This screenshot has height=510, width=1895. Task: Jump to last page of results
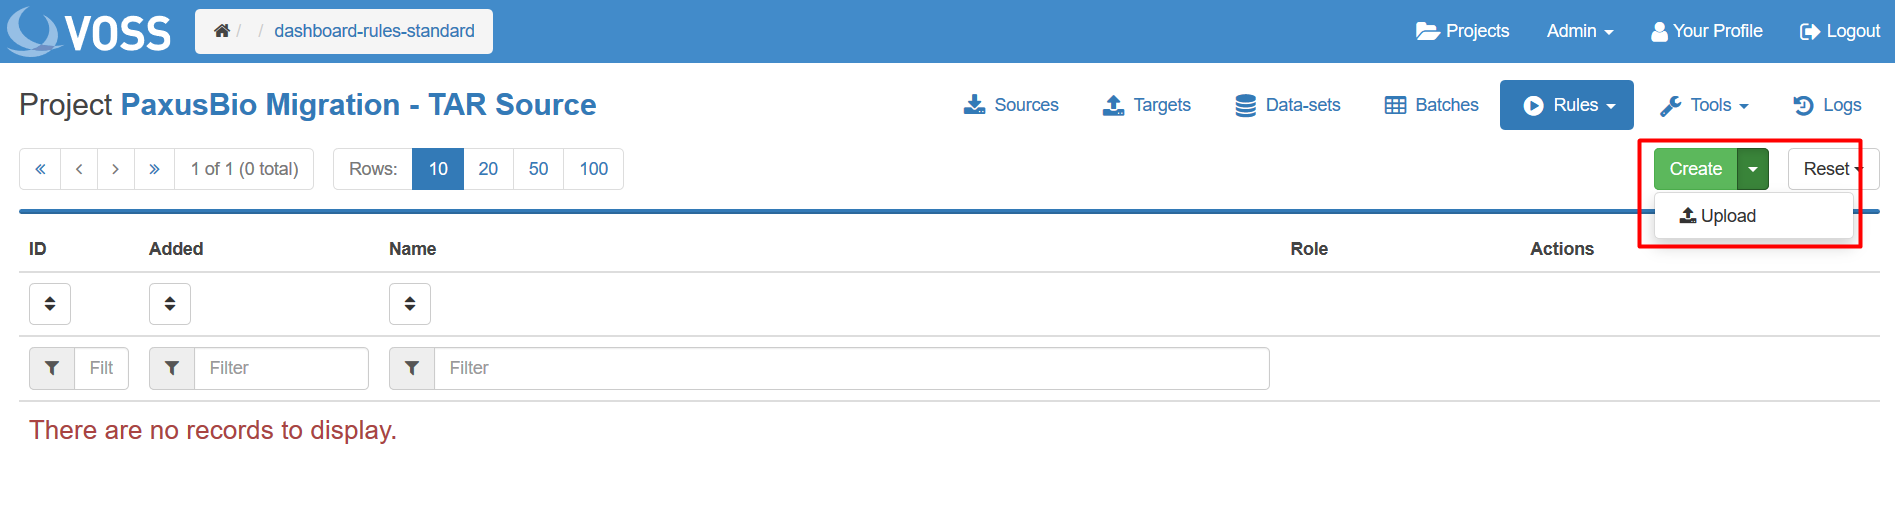coord(154,169)
